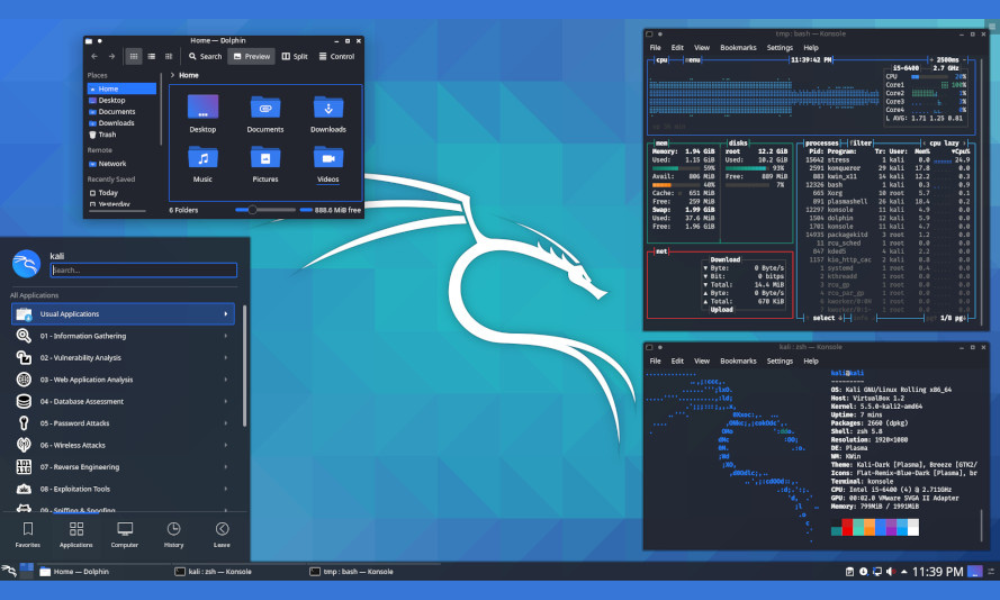Click menu button in bashtop header

693,60
